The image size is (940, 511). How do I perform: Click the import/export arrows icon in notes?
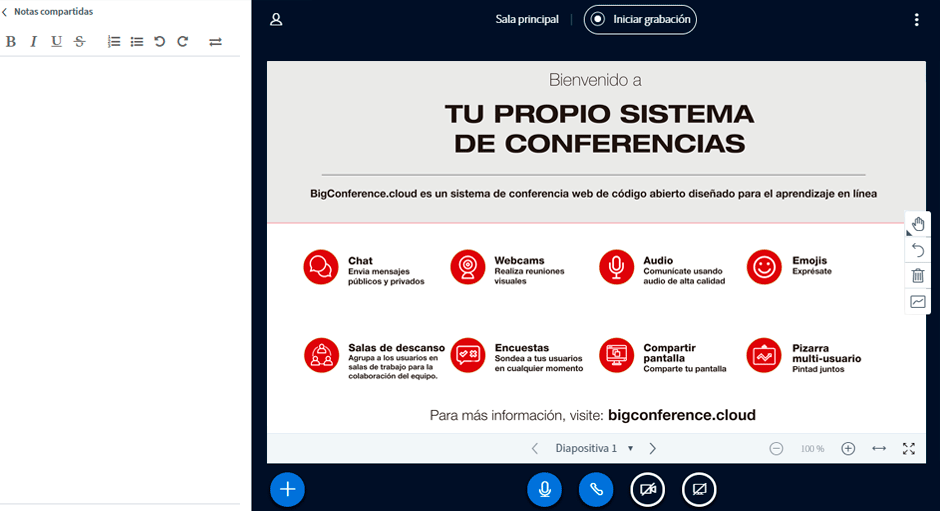coord(215,42)
